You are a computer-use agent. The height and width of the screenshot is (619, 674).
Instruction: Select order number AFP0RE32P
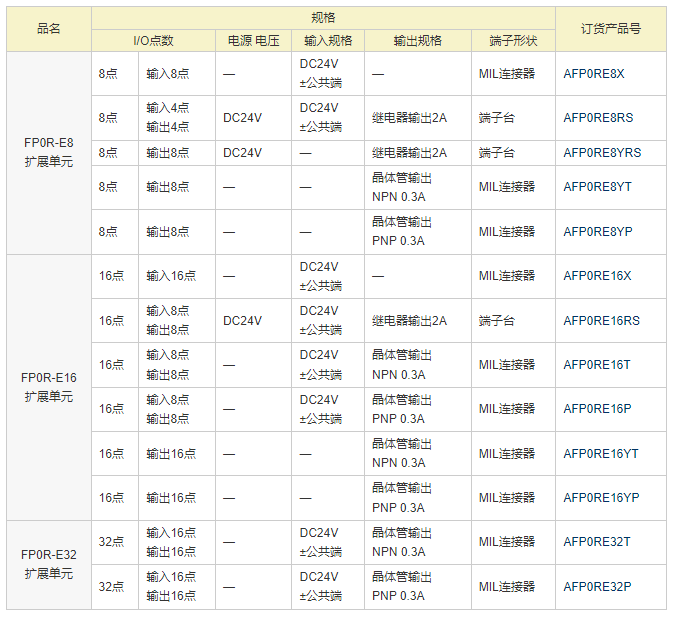click(597, 587)
